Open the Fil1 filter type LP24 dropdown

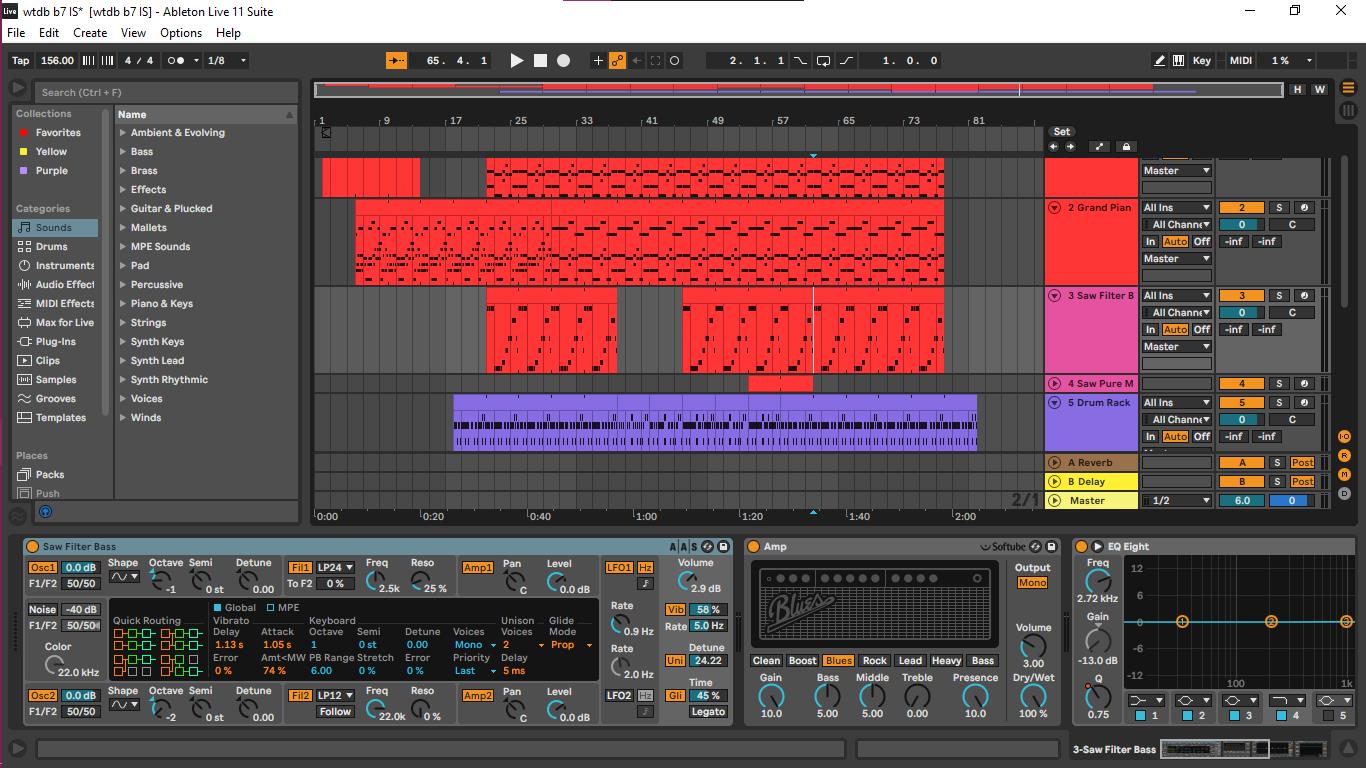pyautogui.click(x=335, y=568)
